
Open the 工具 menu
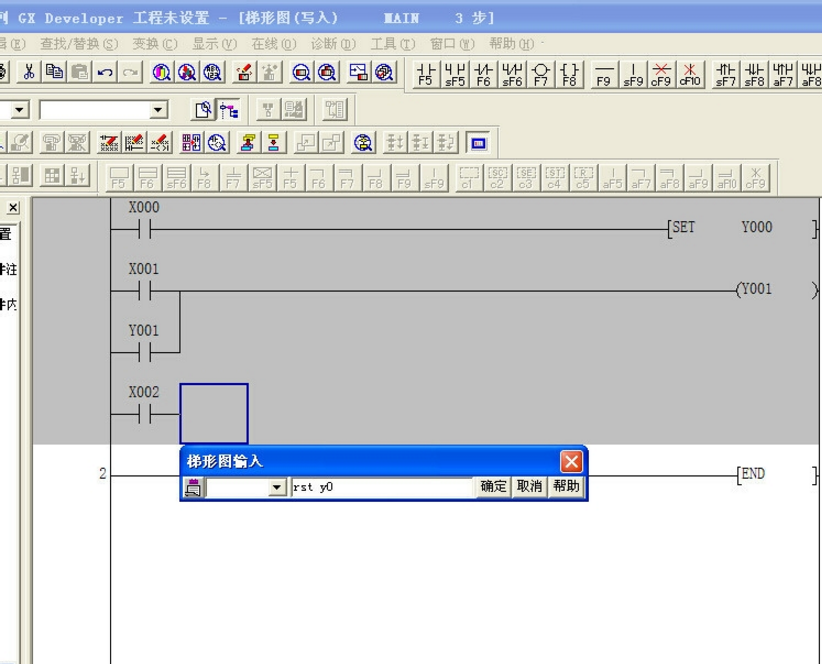[392, 44]
